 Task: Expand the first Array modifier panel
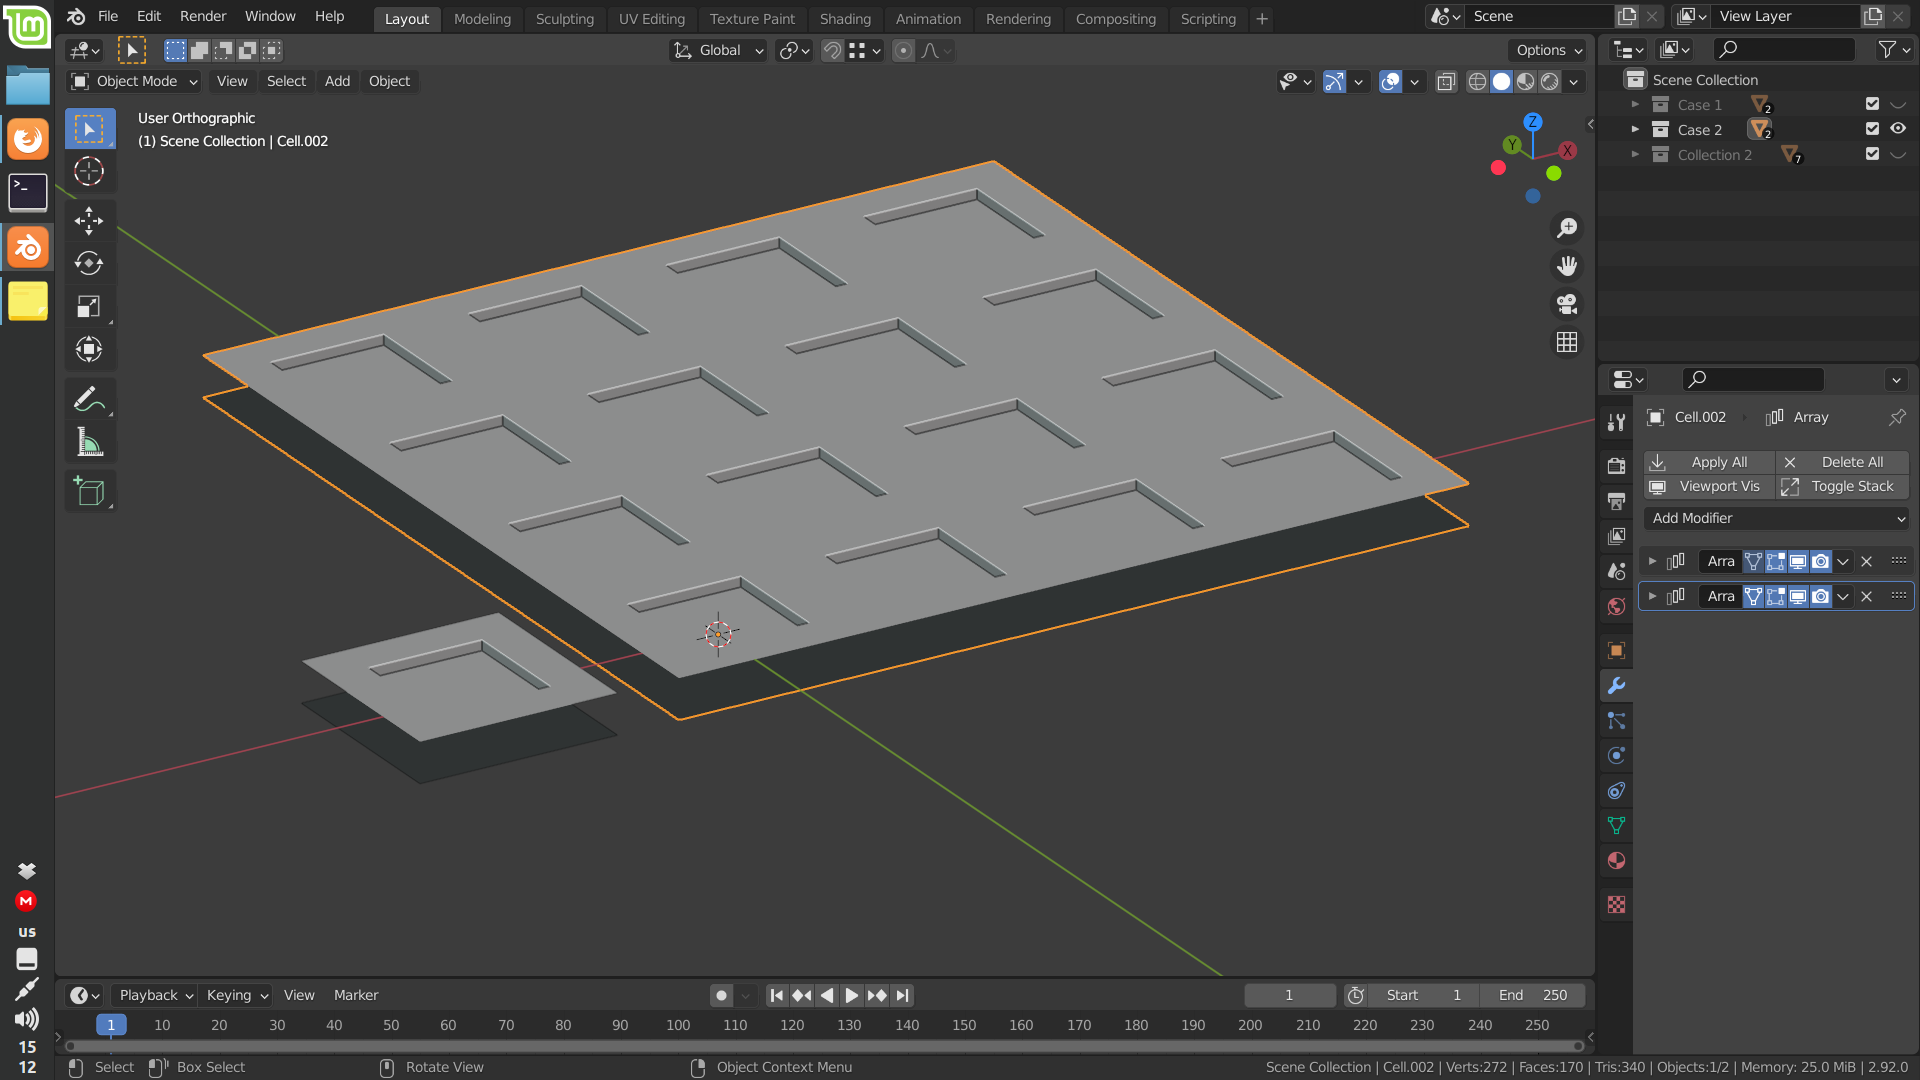(1652, 561)
